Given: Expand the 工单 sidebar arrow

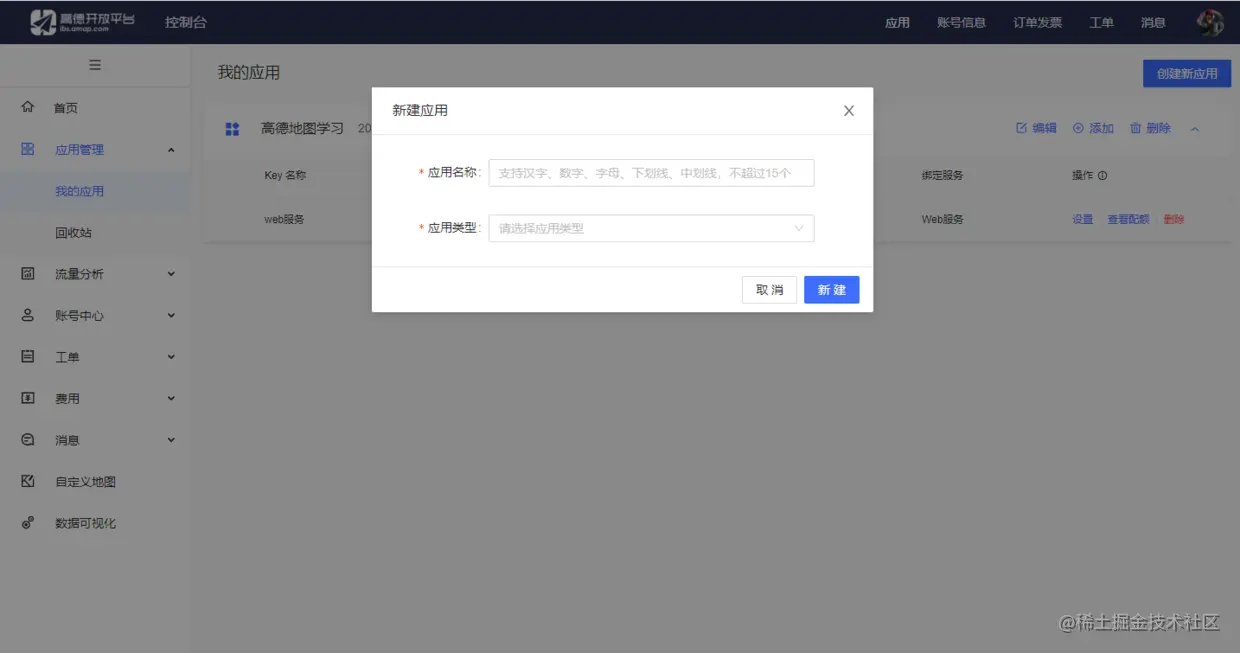Looking at the screenshot, I should point(171,357).
